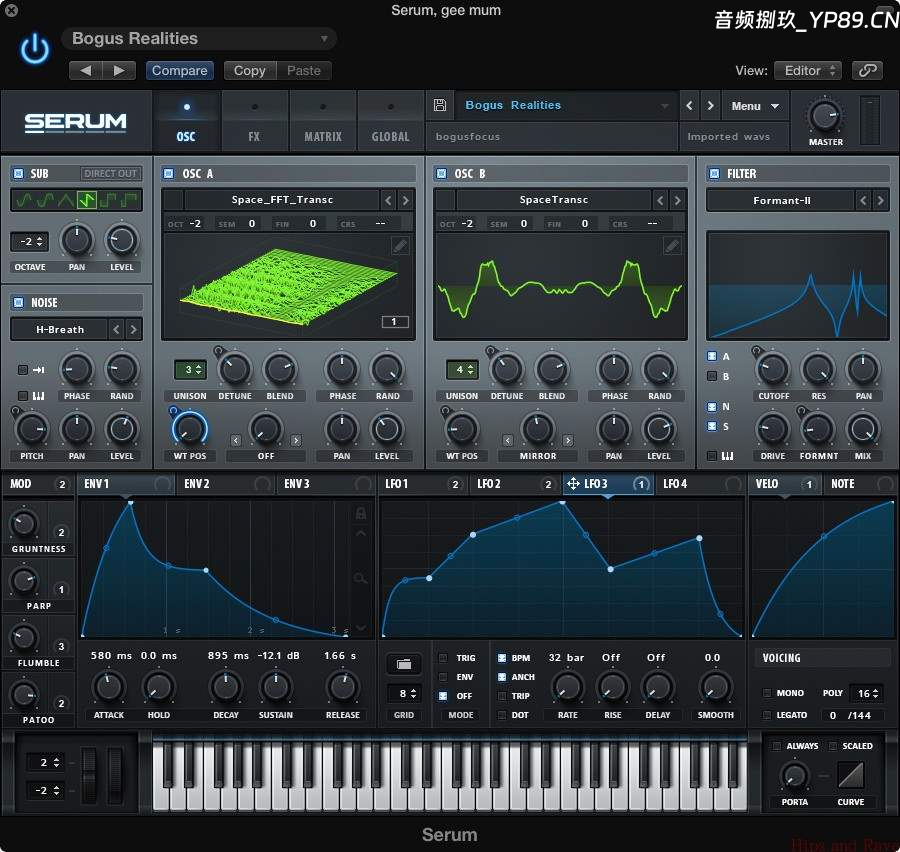Screen dimensions: 900x852
Task: Click the save preset disk icon
Action: click(x=440, y=105)
